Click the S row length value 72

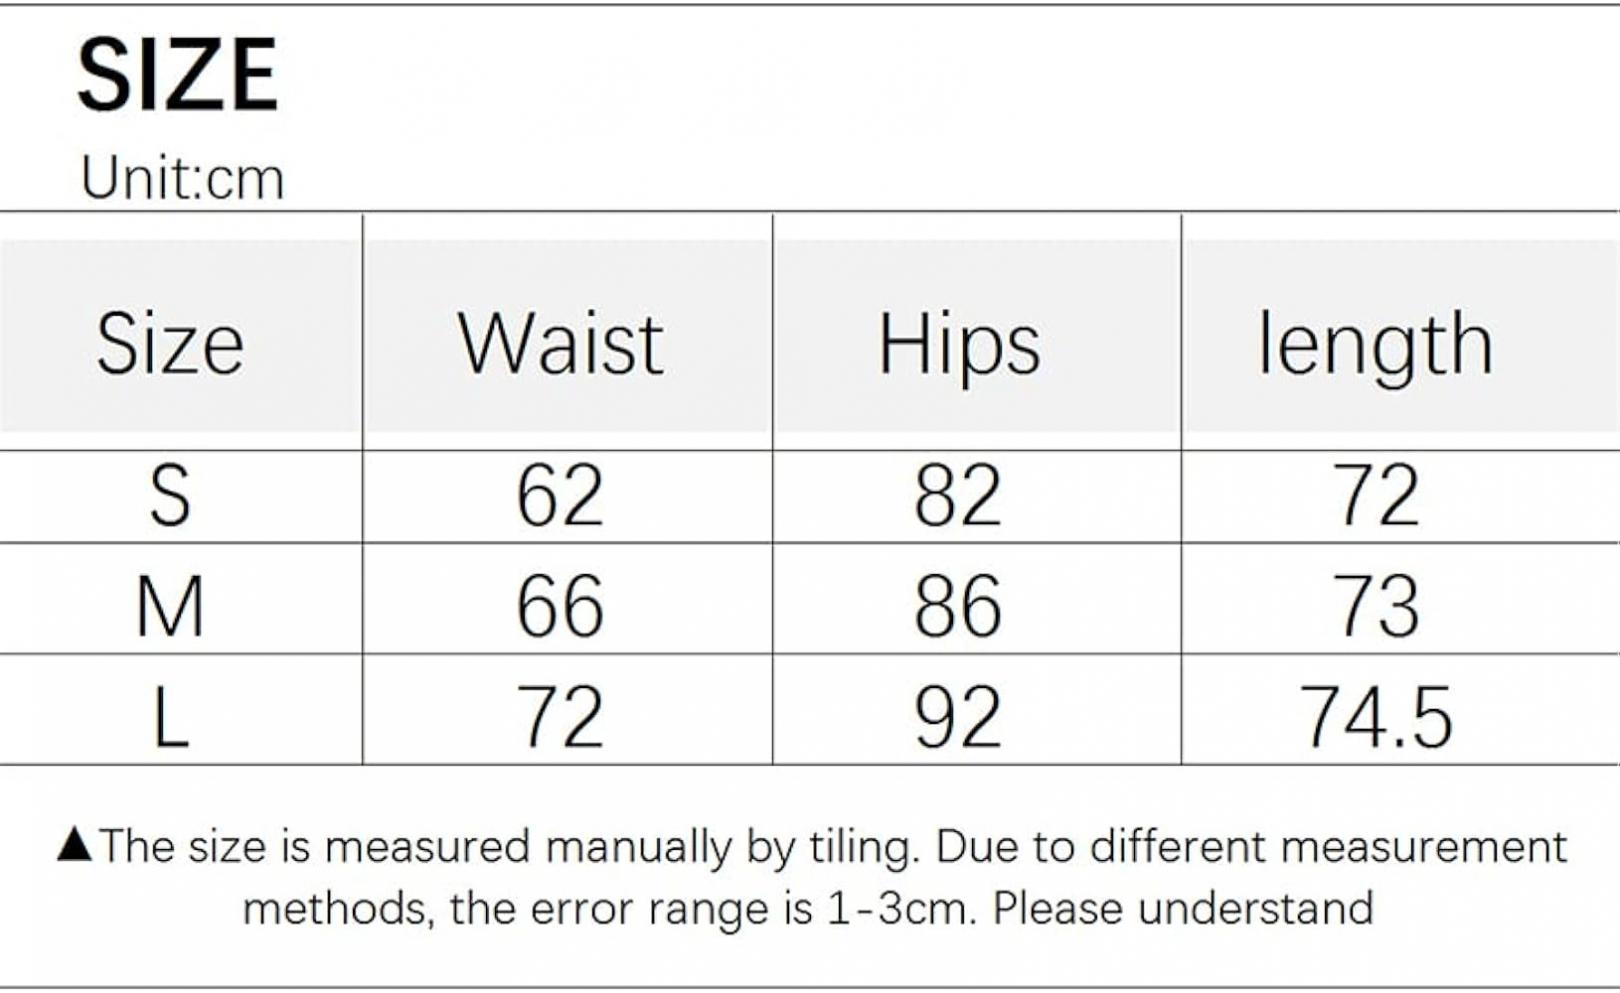click(1376, 496)
